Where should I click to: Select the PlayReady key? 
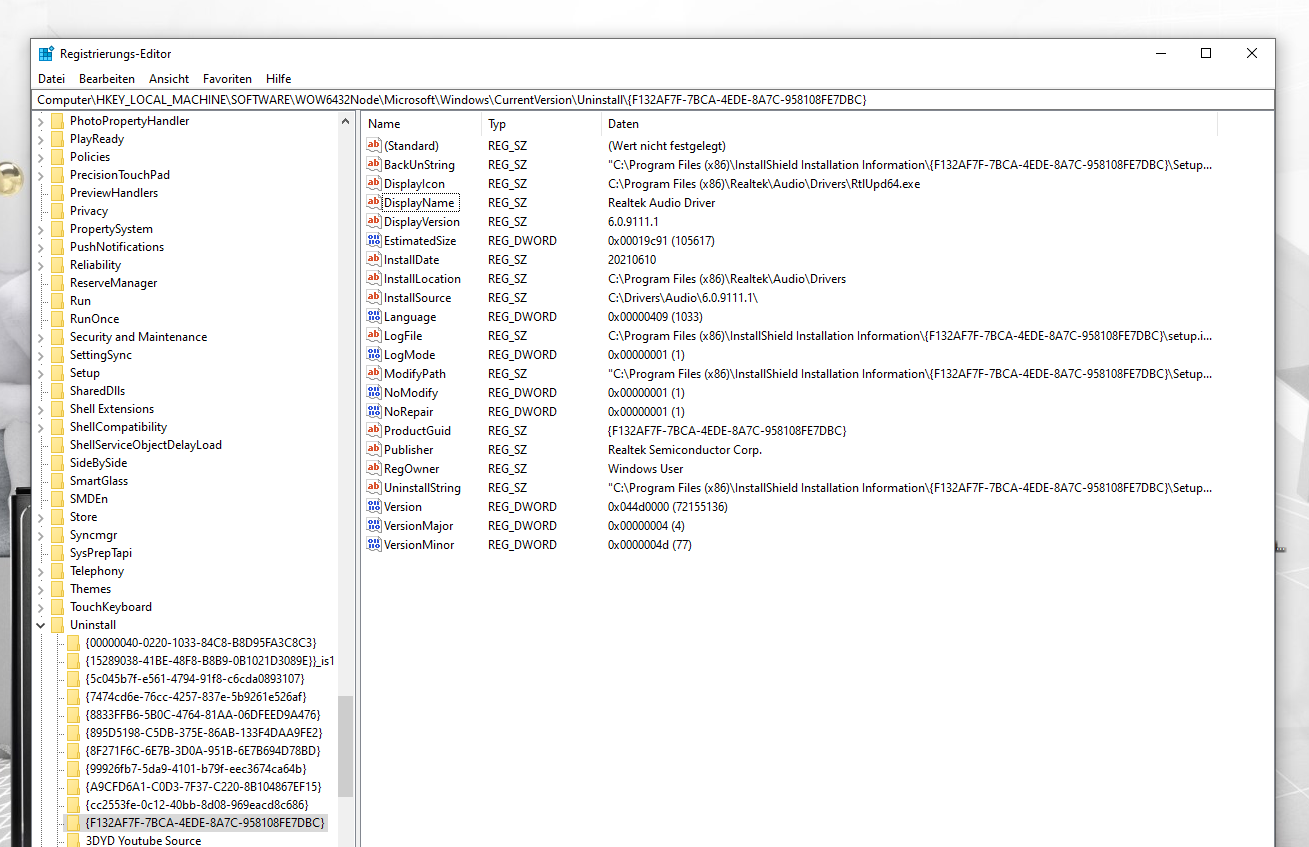click(97, 139)
